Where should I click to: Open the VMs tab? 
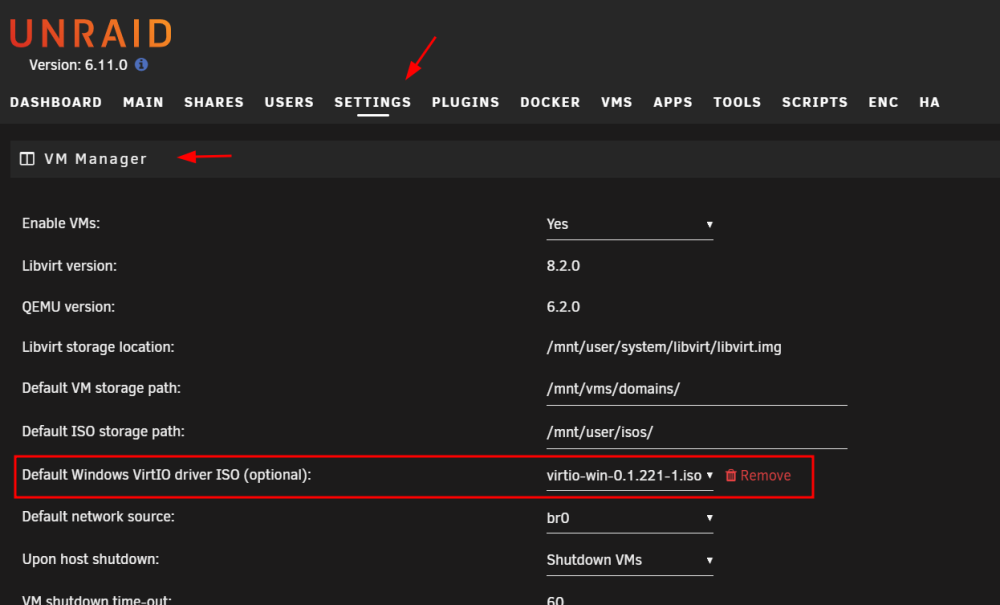click(617, 102)
